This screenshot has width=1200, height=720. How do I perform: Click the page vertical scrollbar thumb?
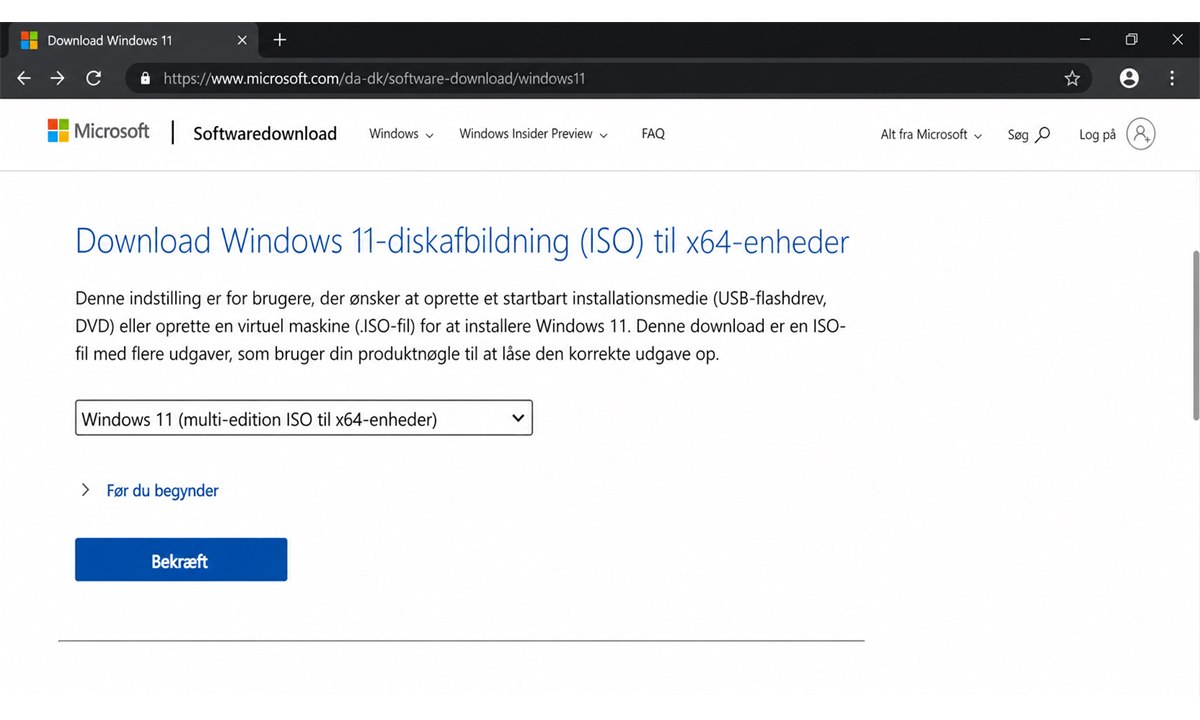pyautogui.click(x=1194, y=334)
